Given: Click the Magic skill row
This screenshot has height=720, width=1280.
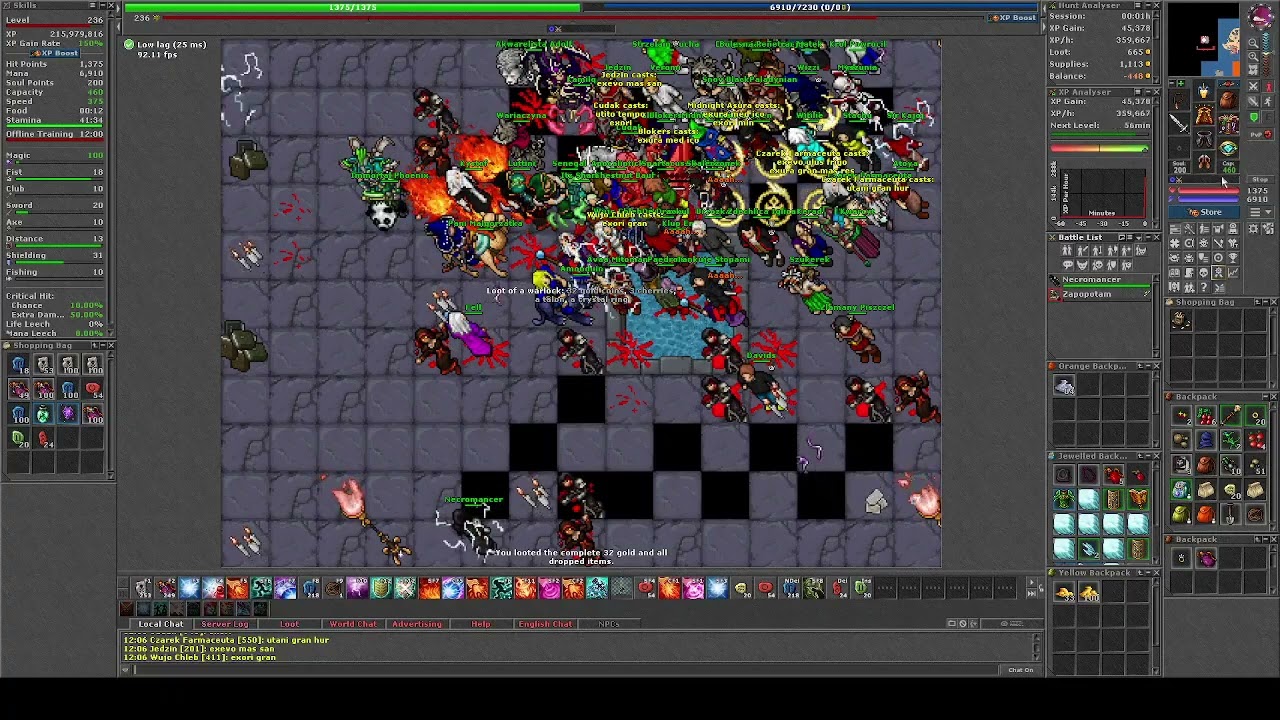Looking at the screenshot, I should coord(55,156).
